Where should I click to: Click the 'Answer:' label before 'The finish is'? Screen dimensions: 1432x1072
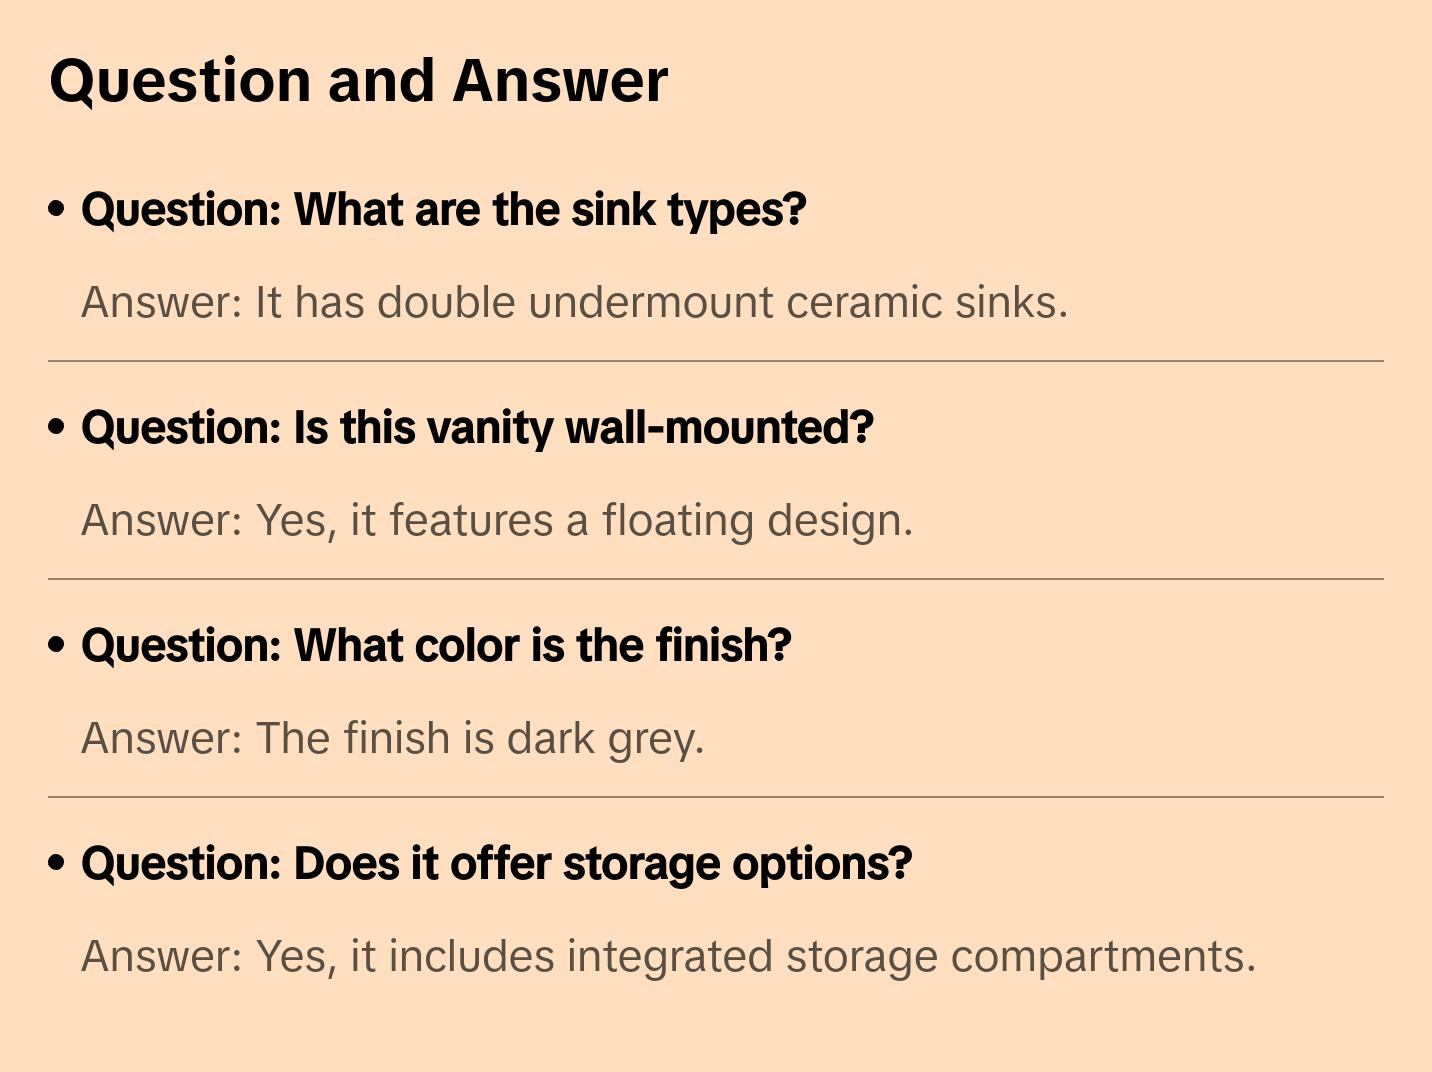[x=162, y=739]
